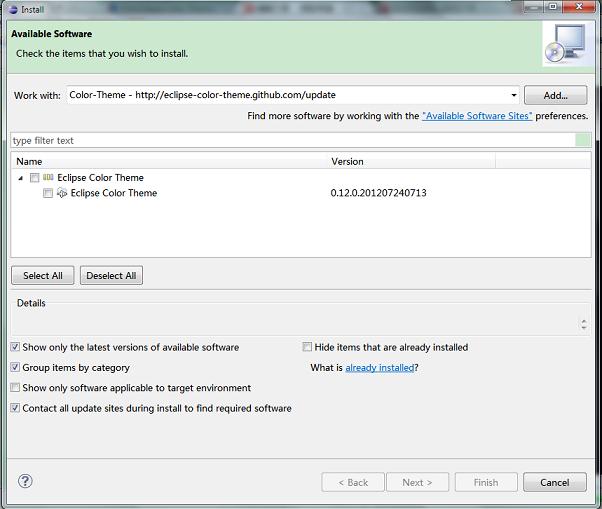The image size is (602, 509).
Task: Click the Name column header
Action: [x=169, y=161]
